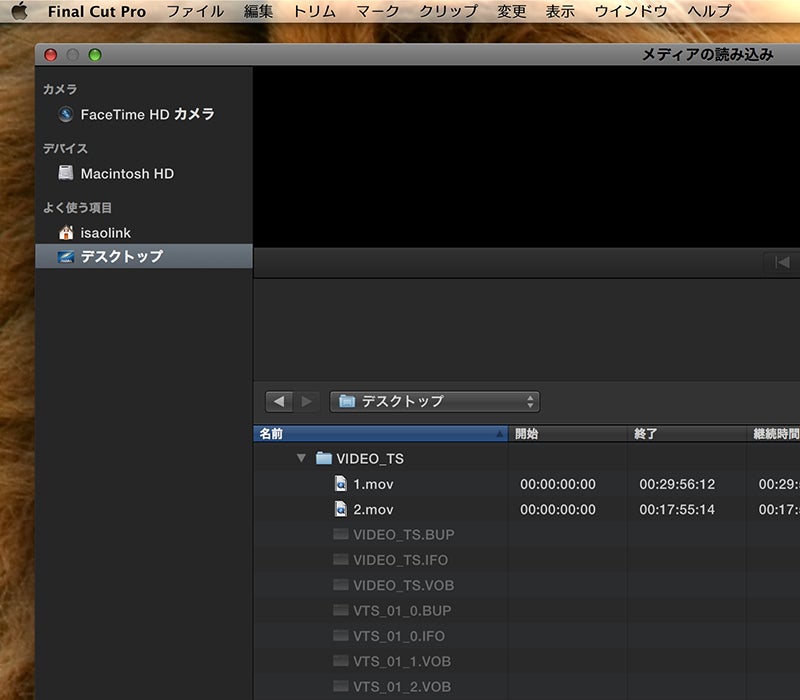Click the デスクトップ sidebar icon
Image resolution: width=800 pixels, height=700 pixels.
66,256
